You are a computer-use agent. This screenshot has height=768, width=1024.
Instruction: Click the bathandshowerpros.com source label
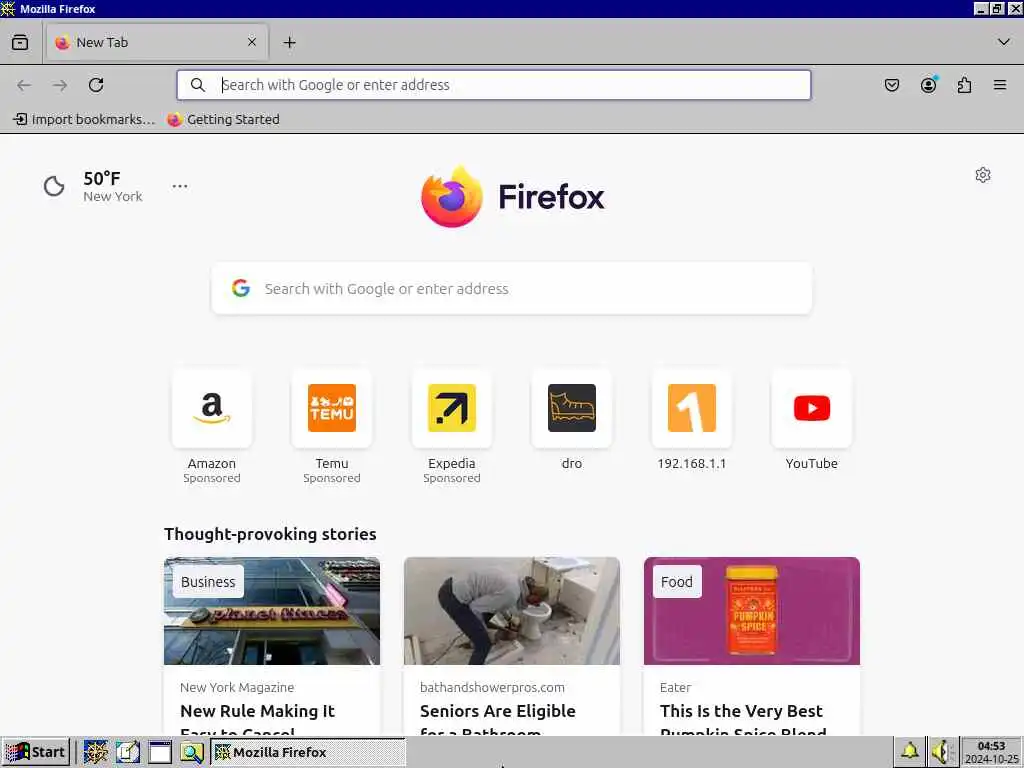tap(492, 687)
